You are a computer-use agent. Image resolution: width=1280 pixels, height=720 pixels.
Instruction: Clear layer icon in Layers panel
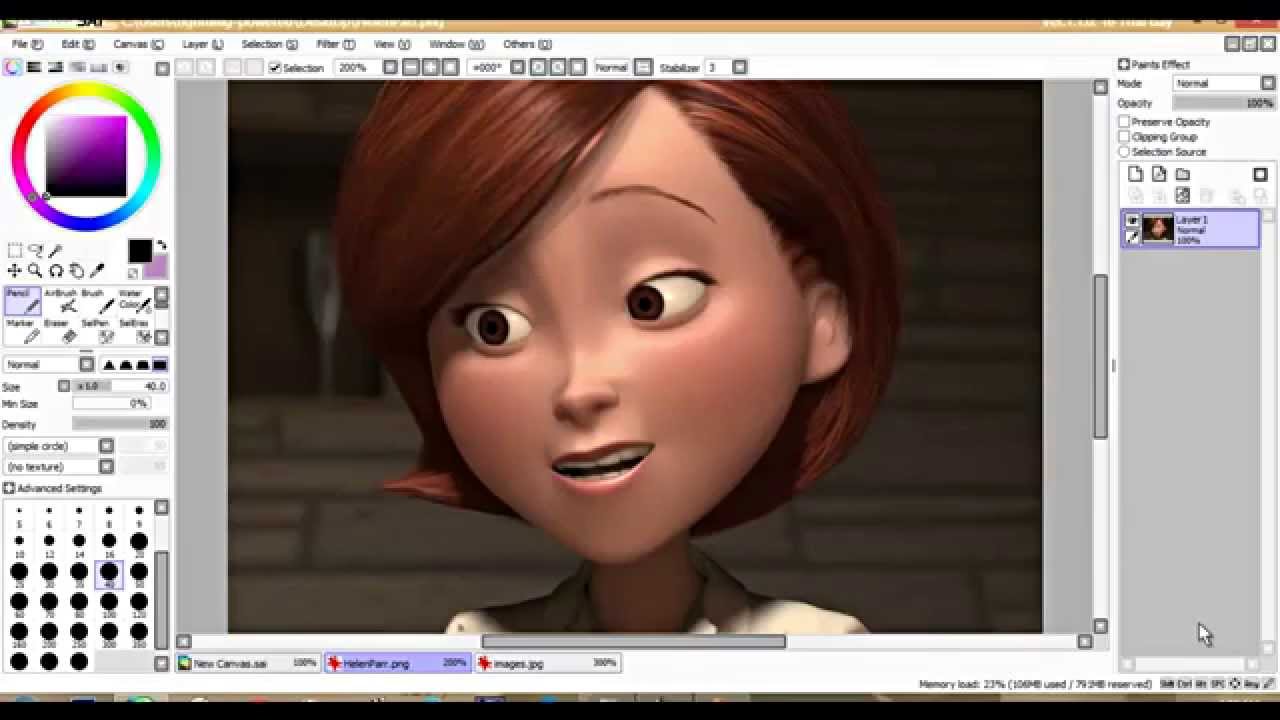tap(1182, 196)
